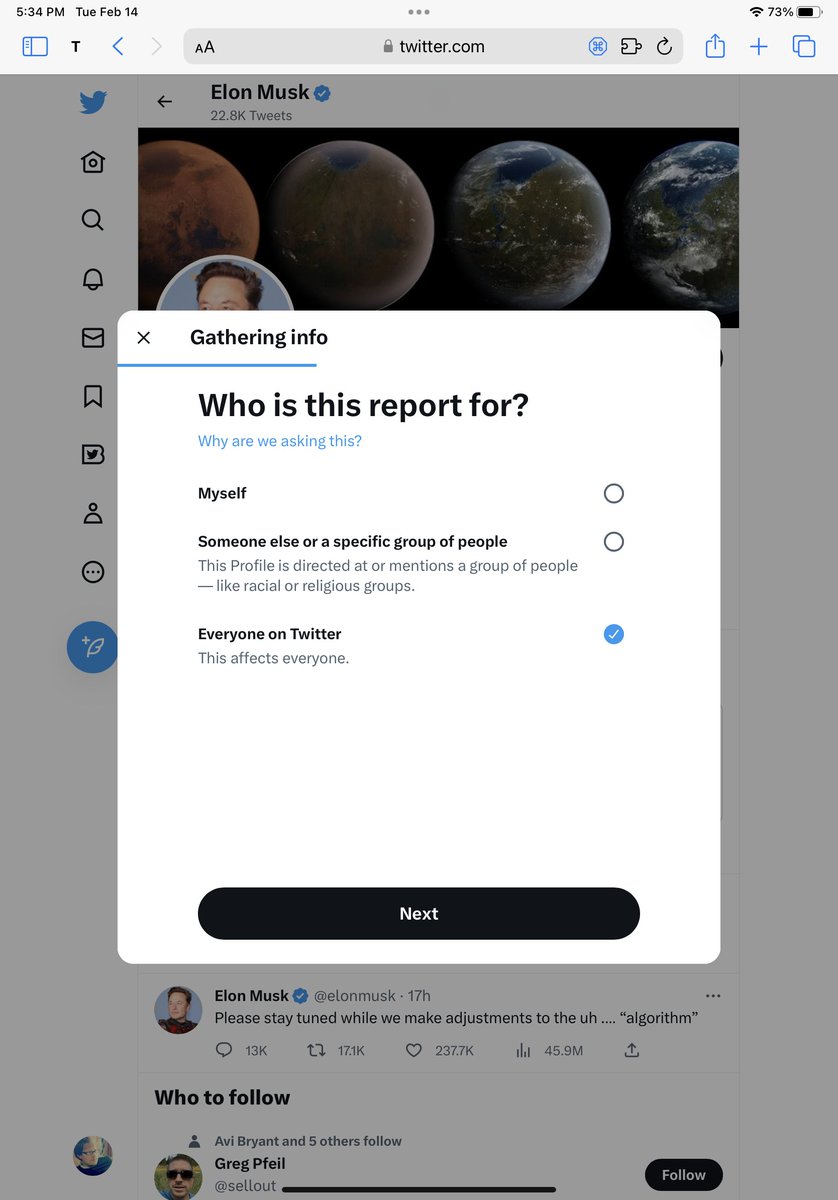Select the Someone else or group radio option
This screenshot has width=838, height=1200.
tap(613, 541)
